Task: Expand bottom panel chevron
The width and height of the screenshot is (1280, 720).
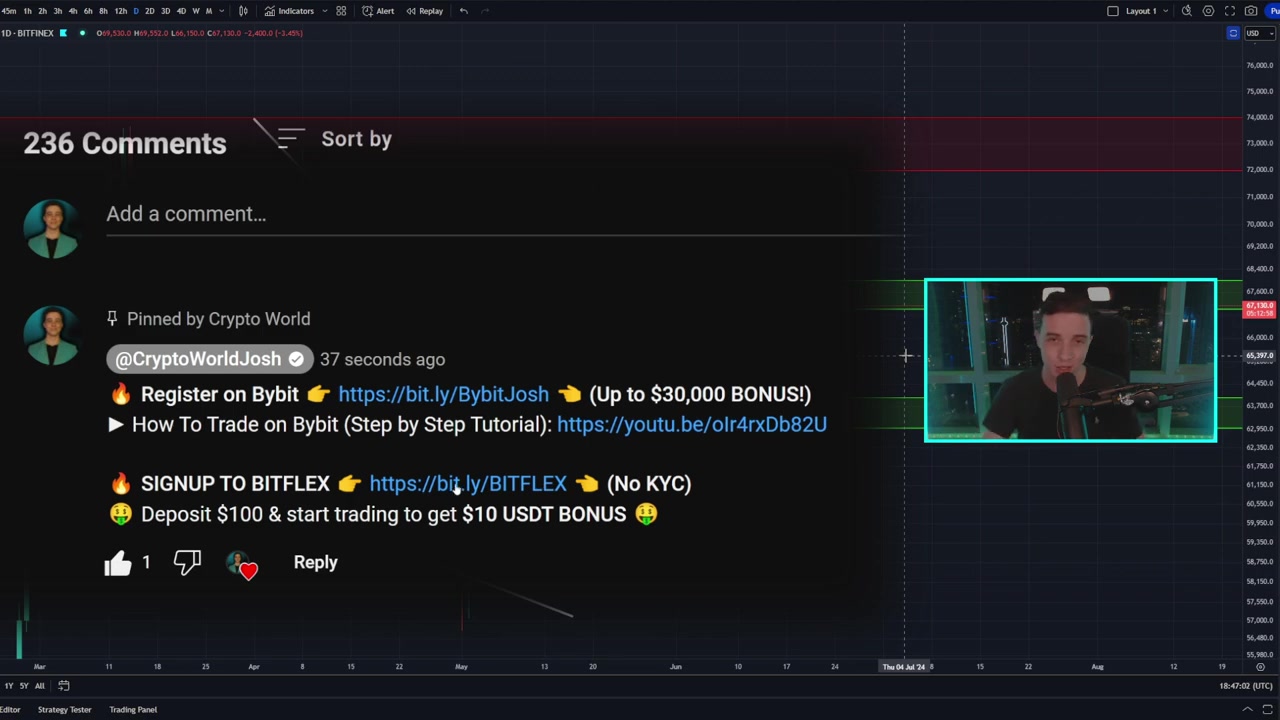Action: (x=1247, y=710)
